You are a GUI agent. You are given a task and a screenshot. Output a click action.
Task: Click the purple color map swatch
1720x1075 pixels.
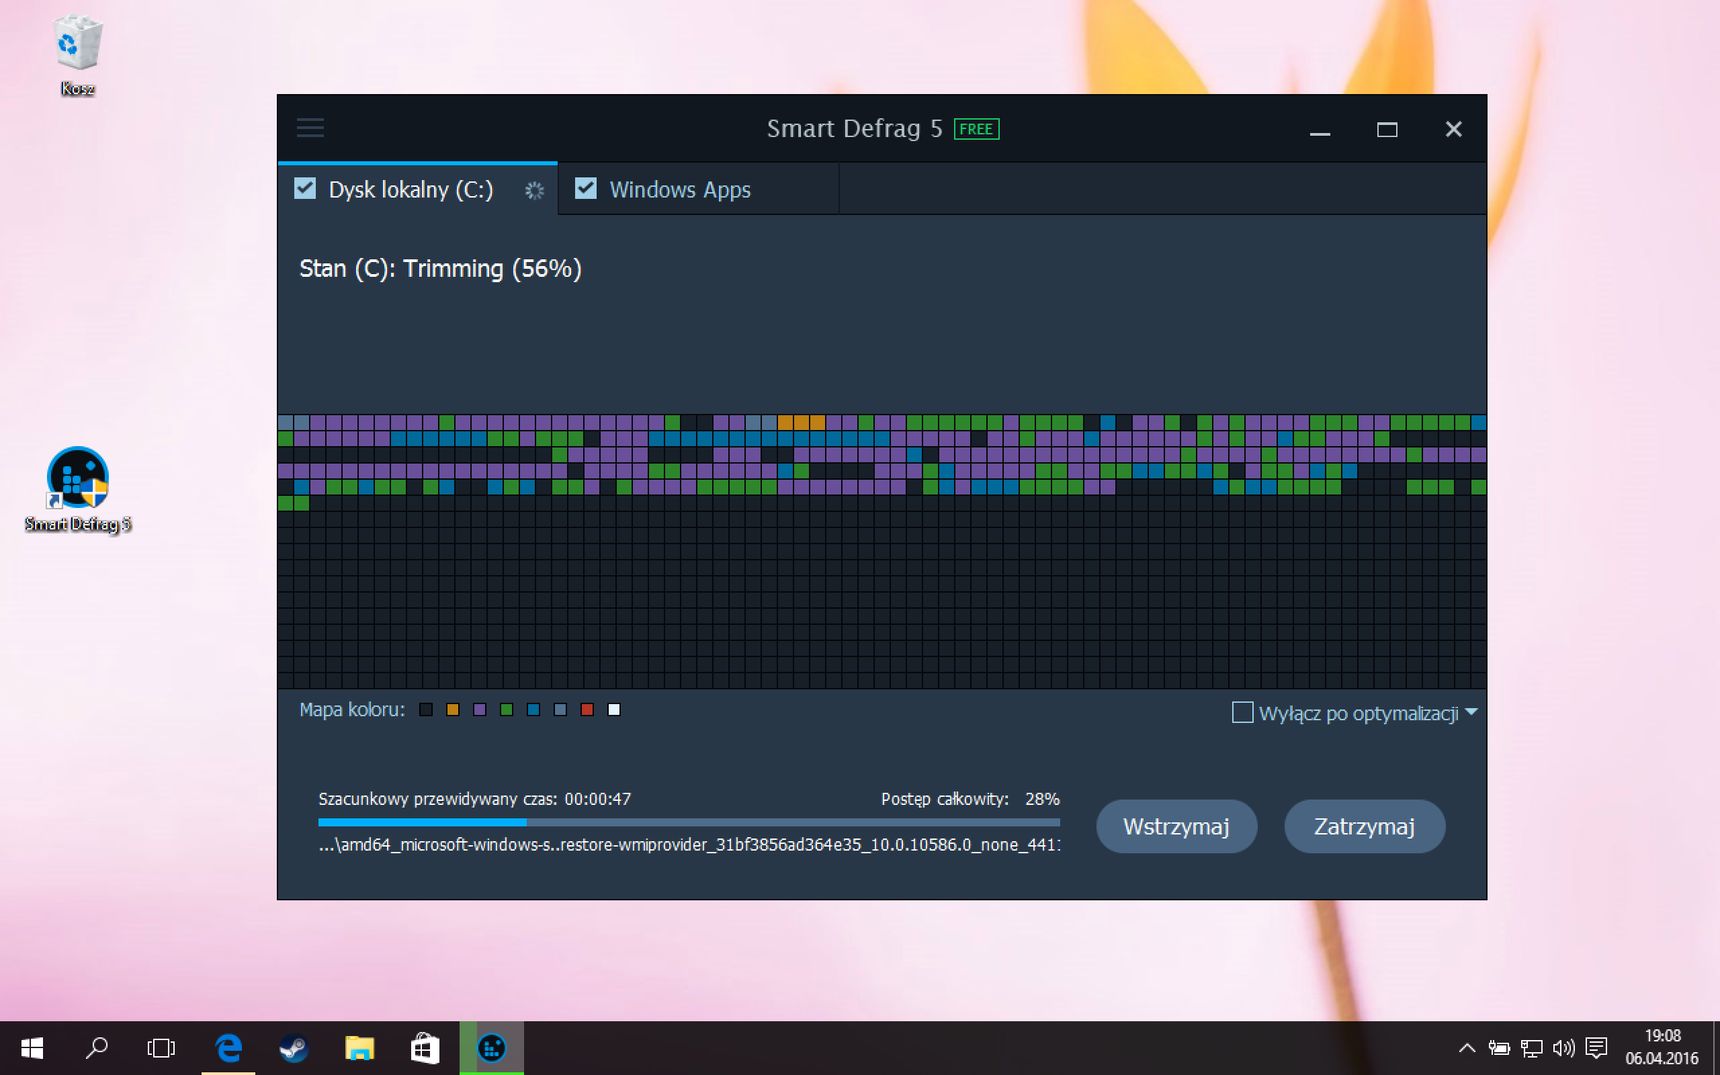(x=480, y=710)
